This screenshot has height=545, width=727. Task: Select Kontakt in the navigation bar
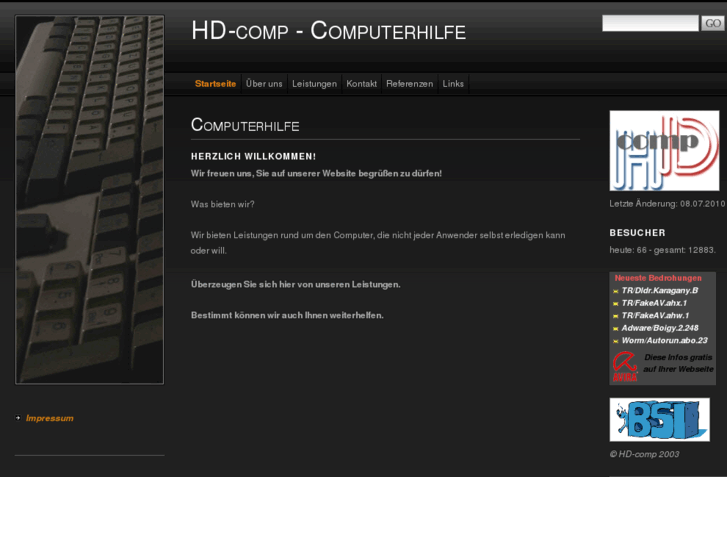point(362,84)
